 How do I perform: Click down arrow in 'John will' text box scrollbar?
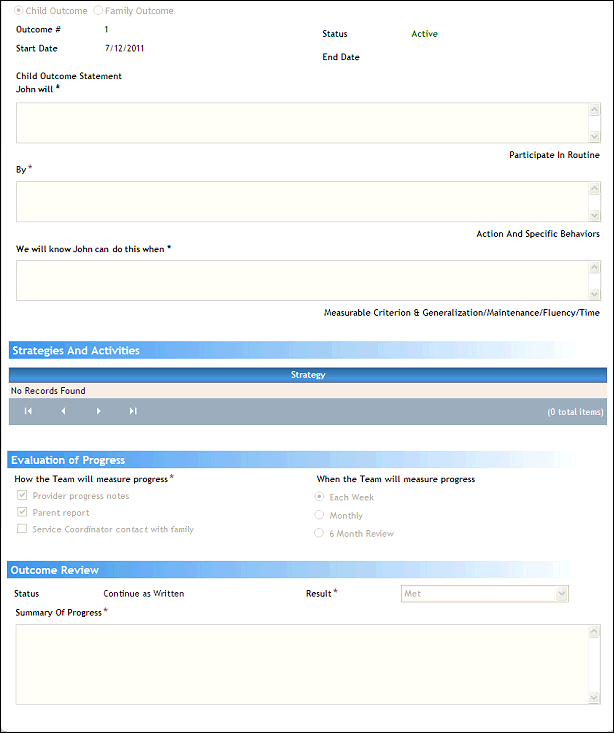(594, 136)
